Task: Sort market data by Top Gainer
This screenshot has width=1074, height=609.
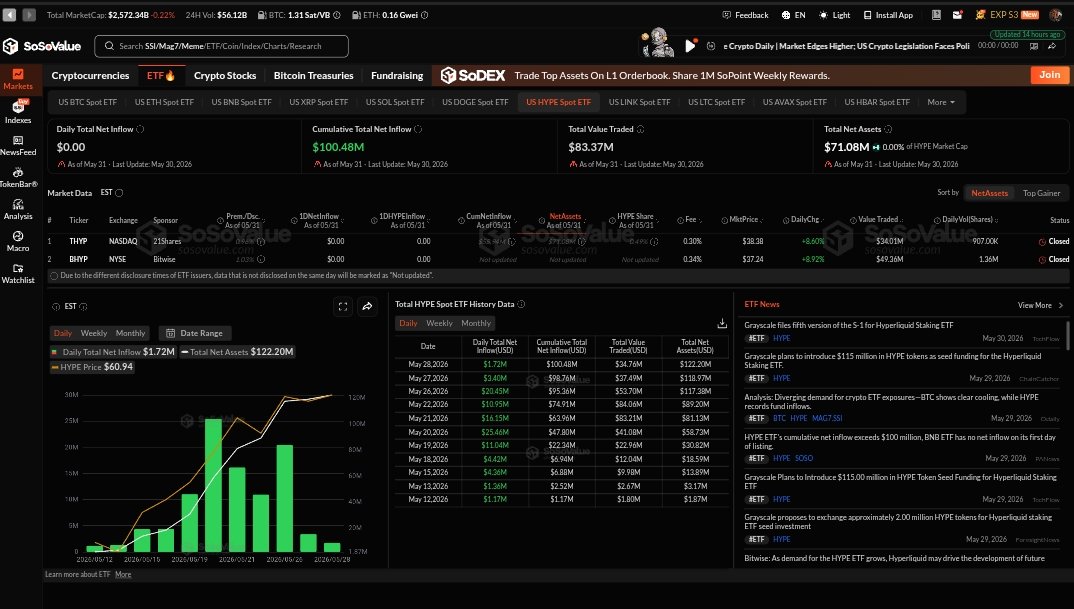Action: [x=1041, y=193]
